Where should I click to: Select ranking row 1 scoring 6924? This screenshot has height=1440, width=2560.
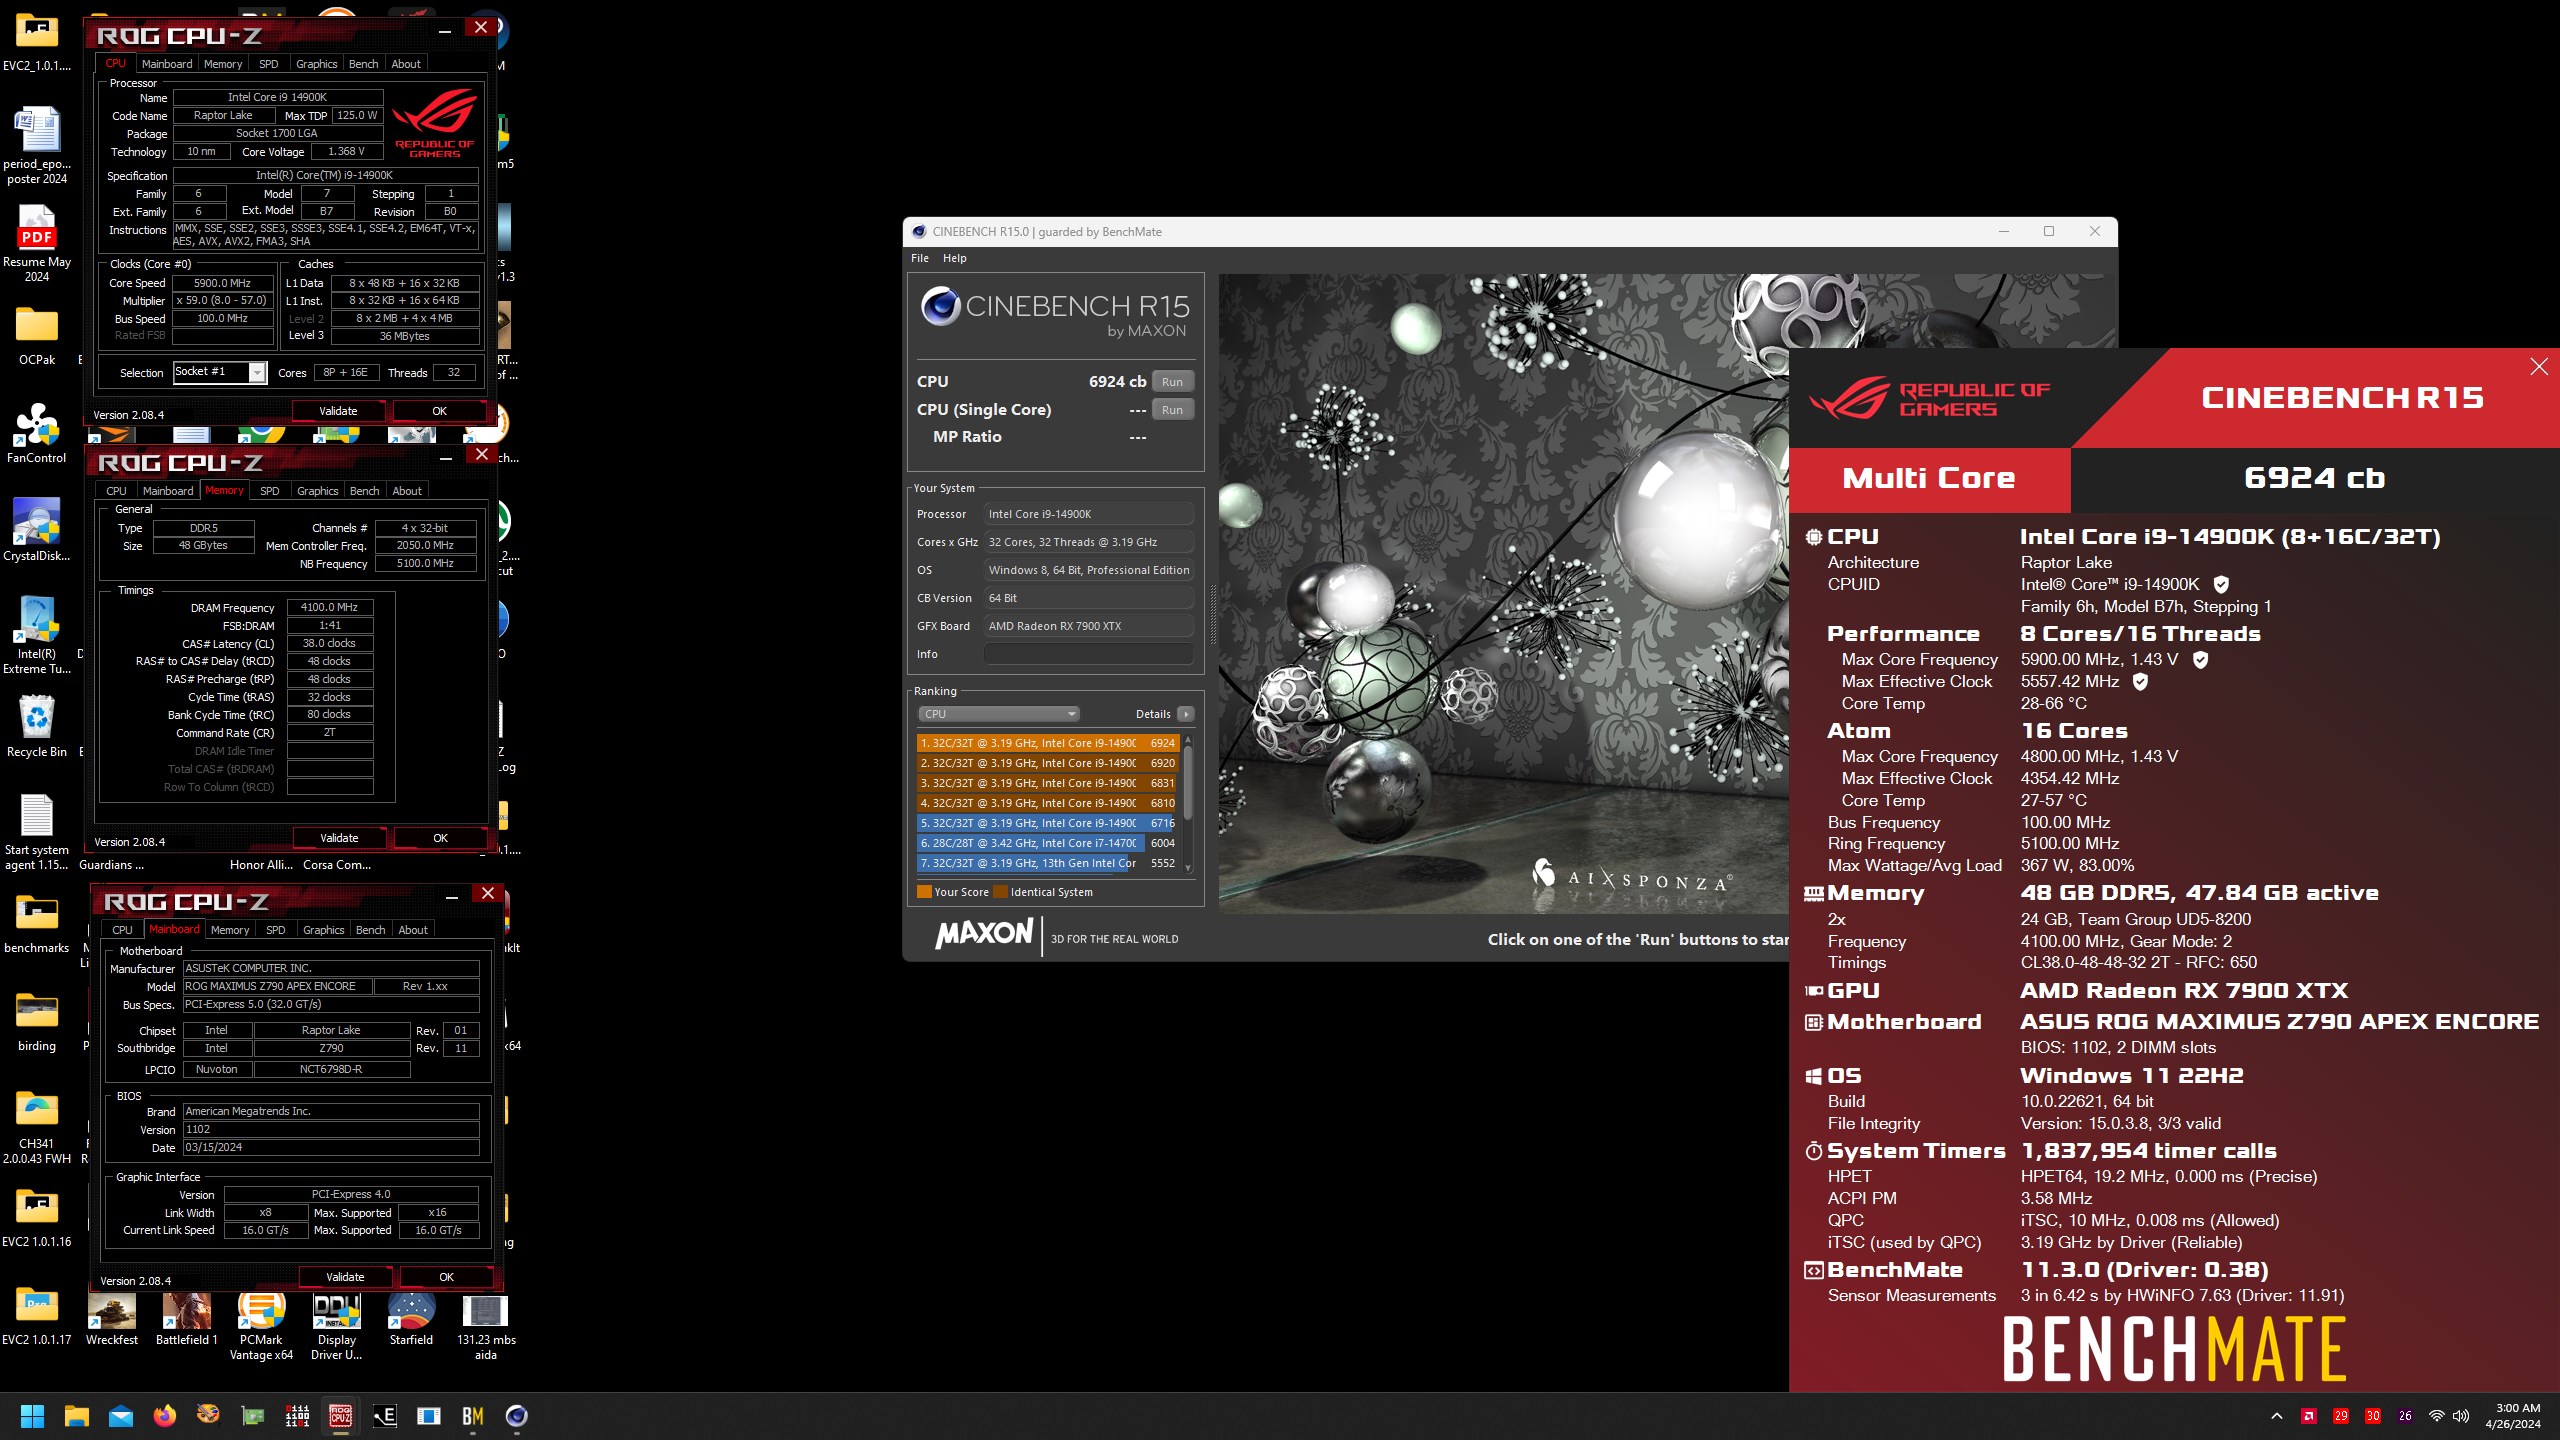click(x=1047, y=743)
